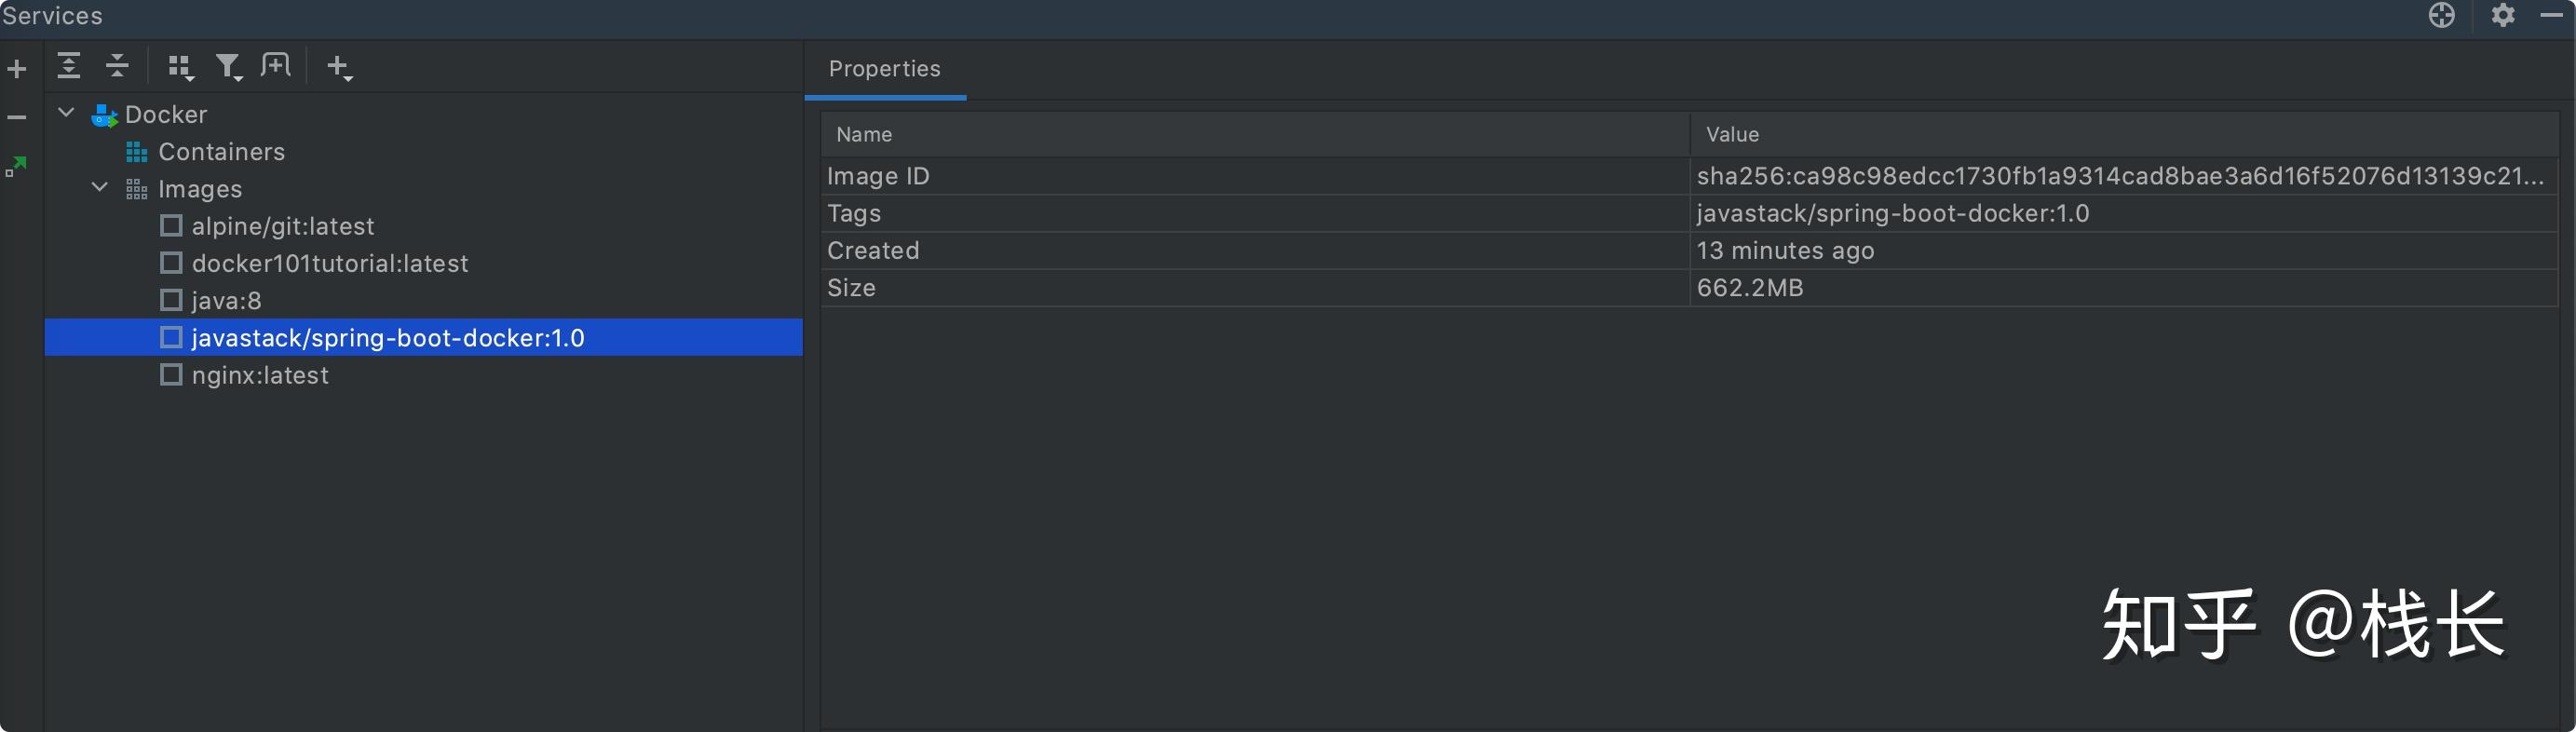
Task: Toggle the nginx:latest image checkbox
Action: pos(171,375)
